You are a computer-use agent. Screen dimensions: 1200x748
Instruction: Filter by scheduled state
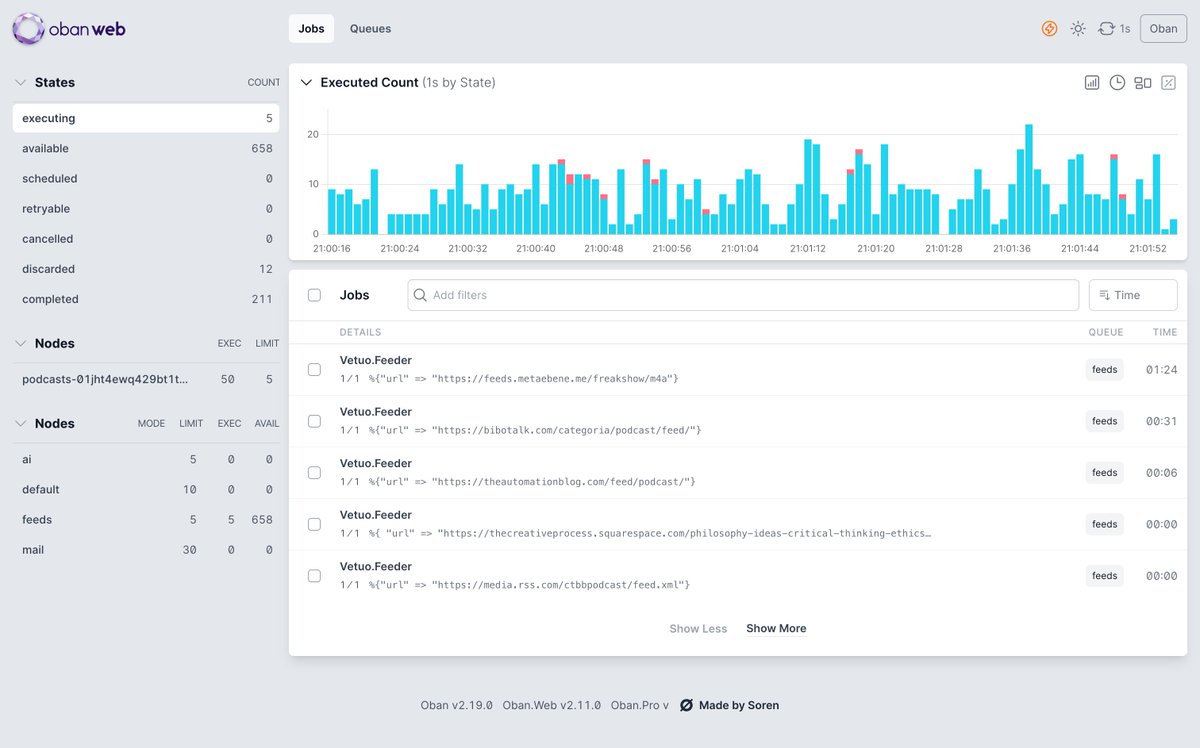point(146,178)
